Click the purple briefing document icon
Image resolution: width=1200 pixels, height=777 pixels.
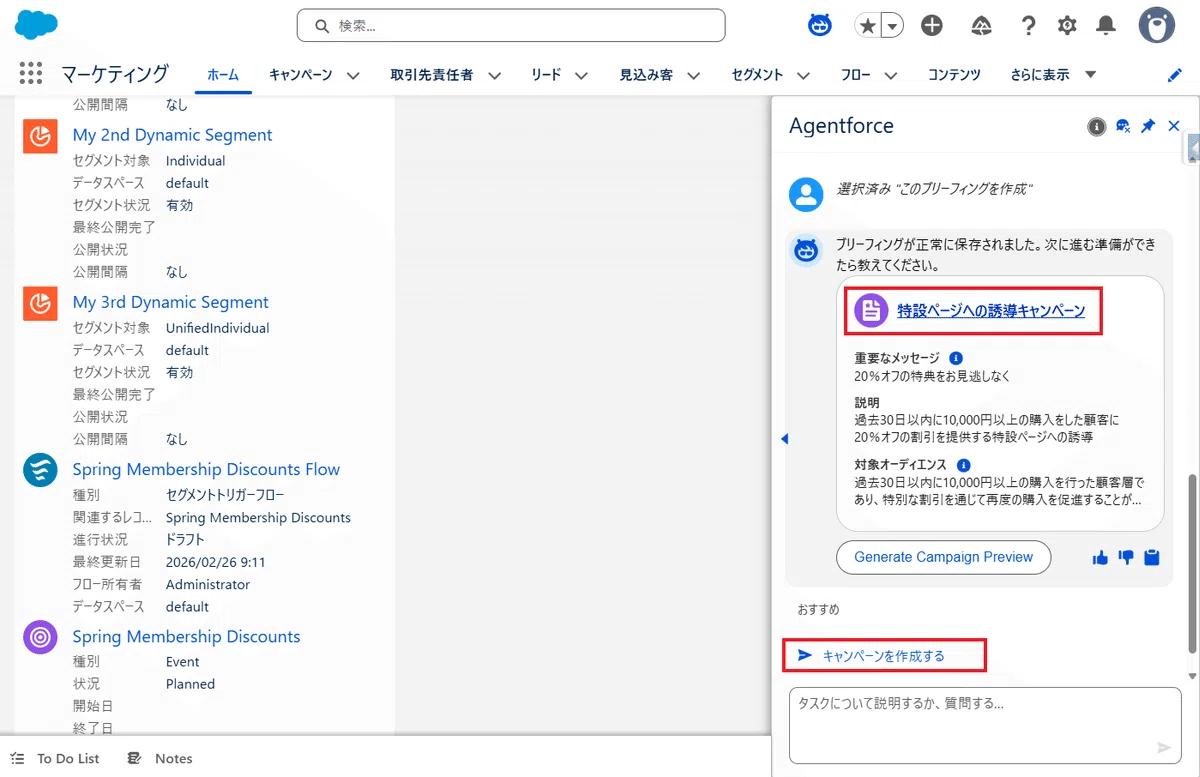point(871,311)
